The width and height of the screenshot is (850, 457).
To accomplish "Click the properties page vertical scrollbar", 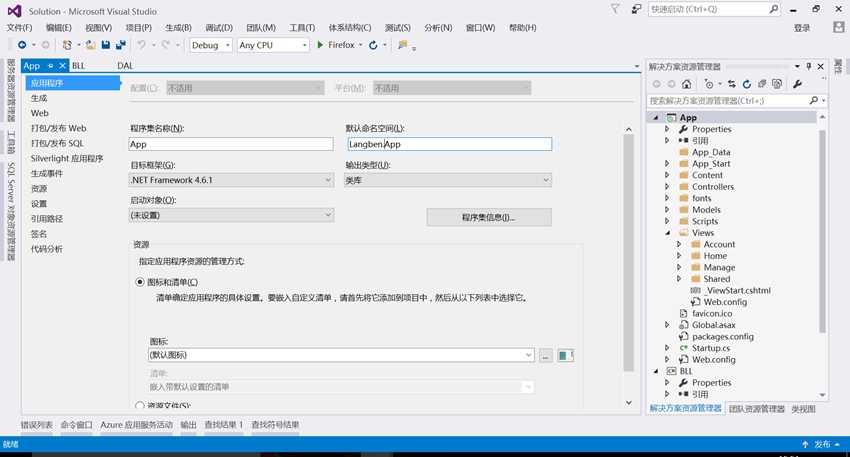I will 628,252.
